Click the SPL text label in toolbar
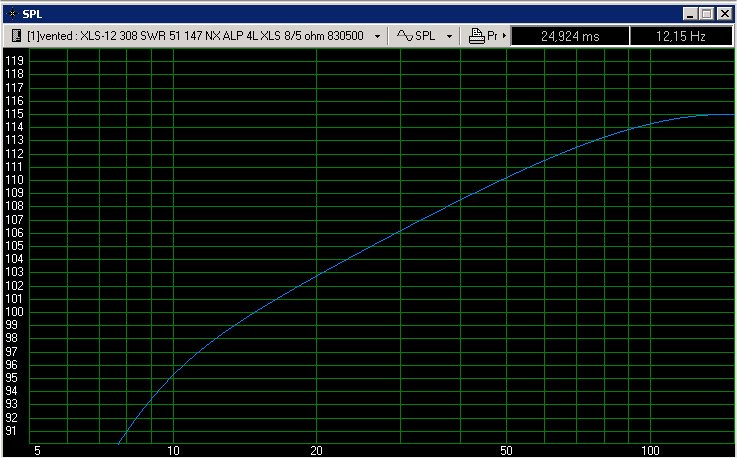 click(425, 36)
